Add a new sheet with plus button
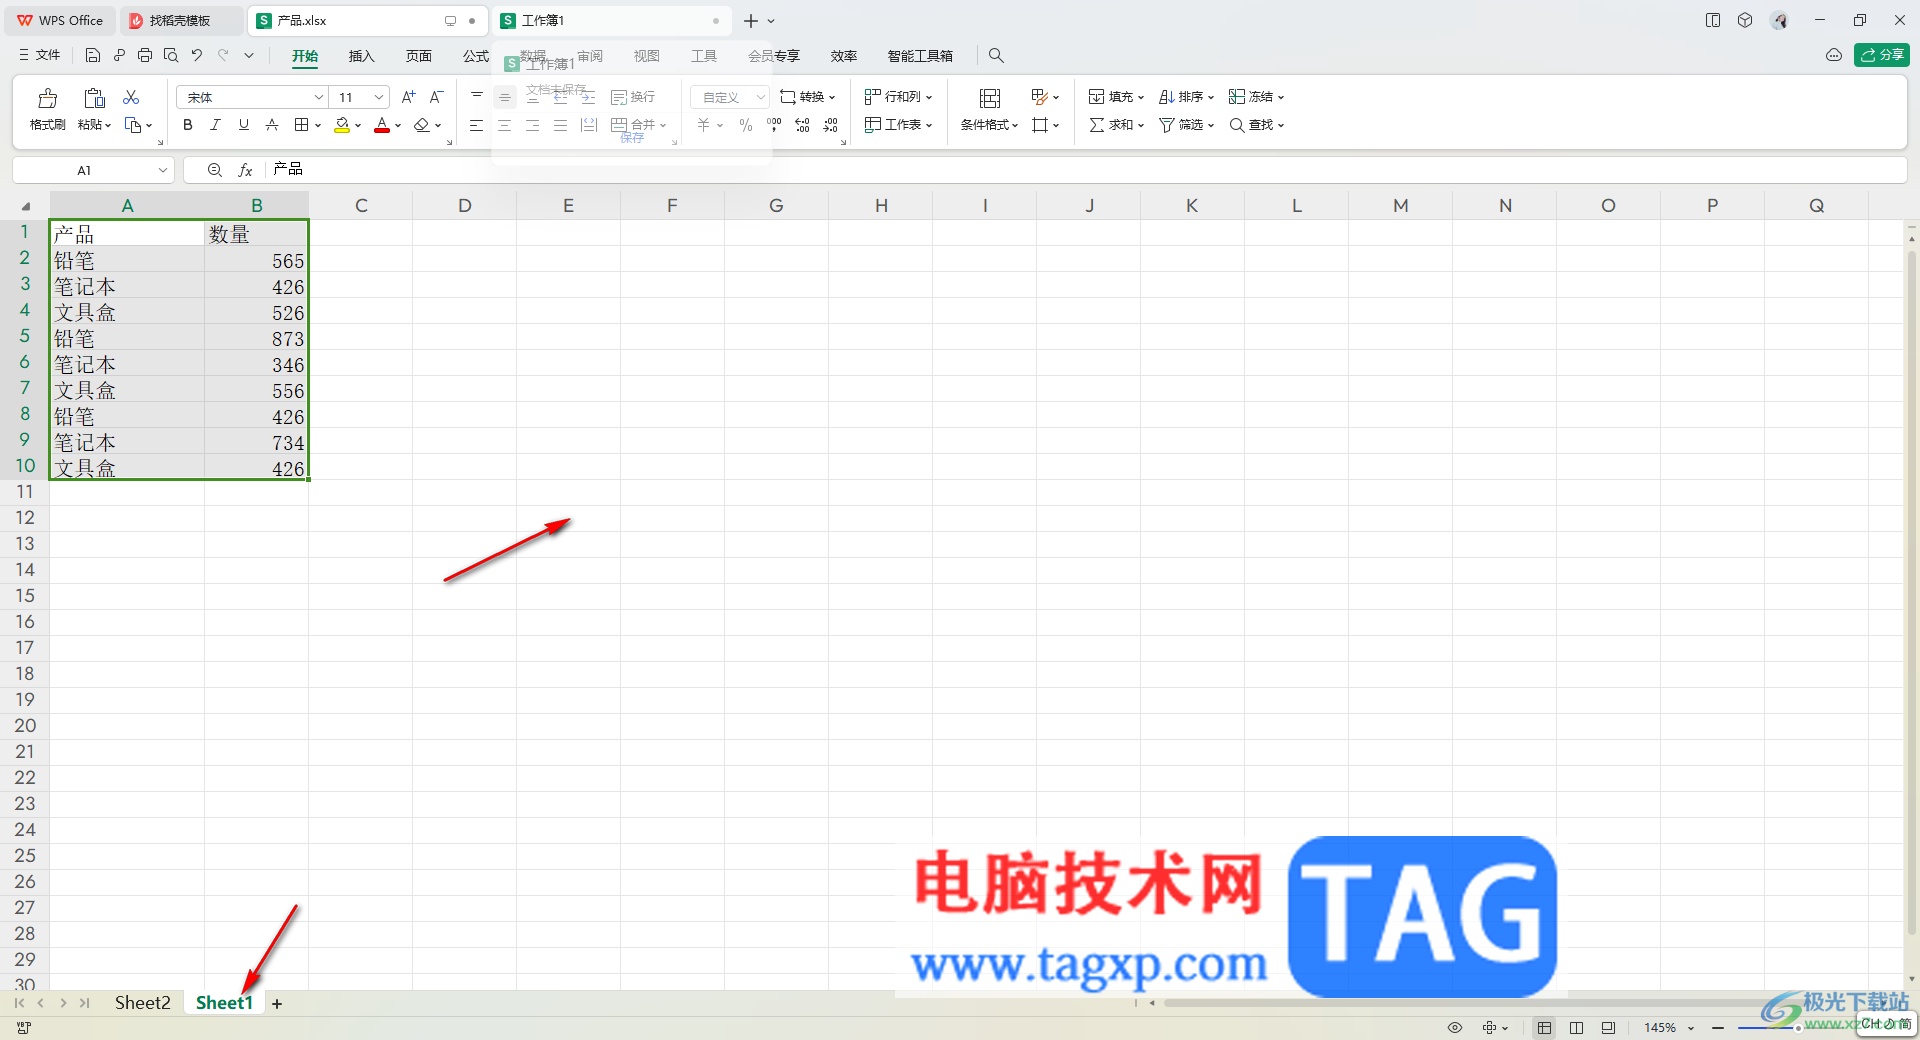This screenshot has height=1040, width=1920. click(x=277, y=1003)
